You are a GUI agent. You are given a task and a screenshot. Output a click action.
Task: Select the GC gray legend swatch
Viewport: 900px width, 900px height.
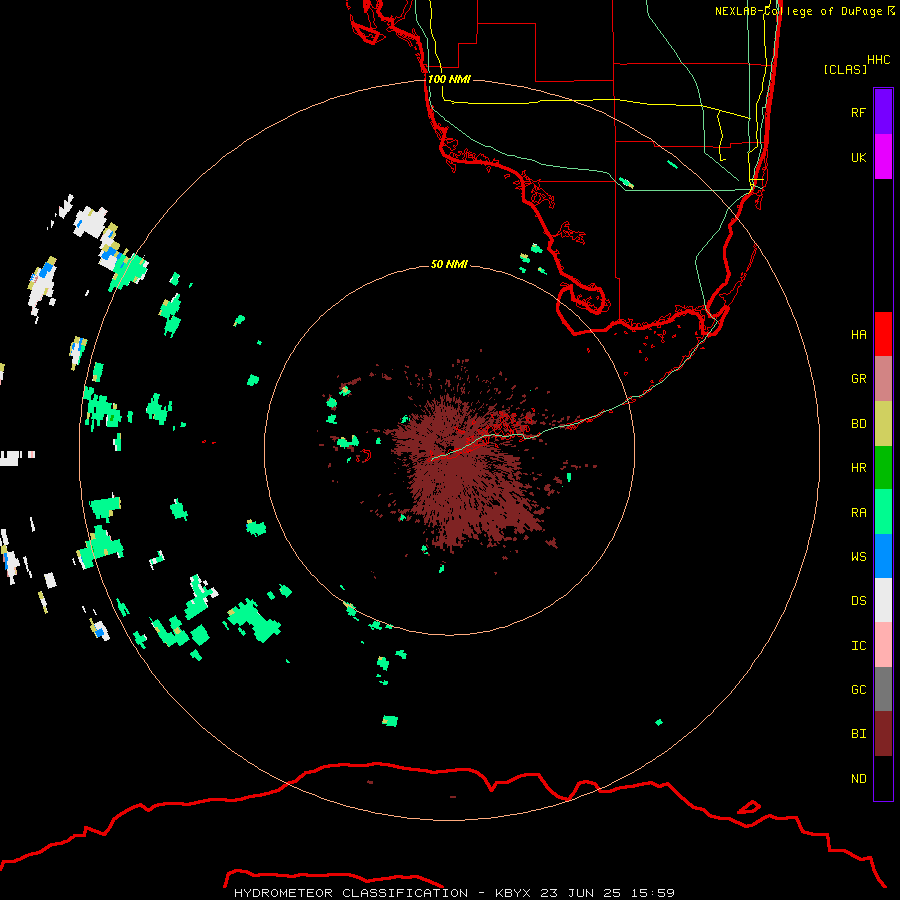(883, 689)
